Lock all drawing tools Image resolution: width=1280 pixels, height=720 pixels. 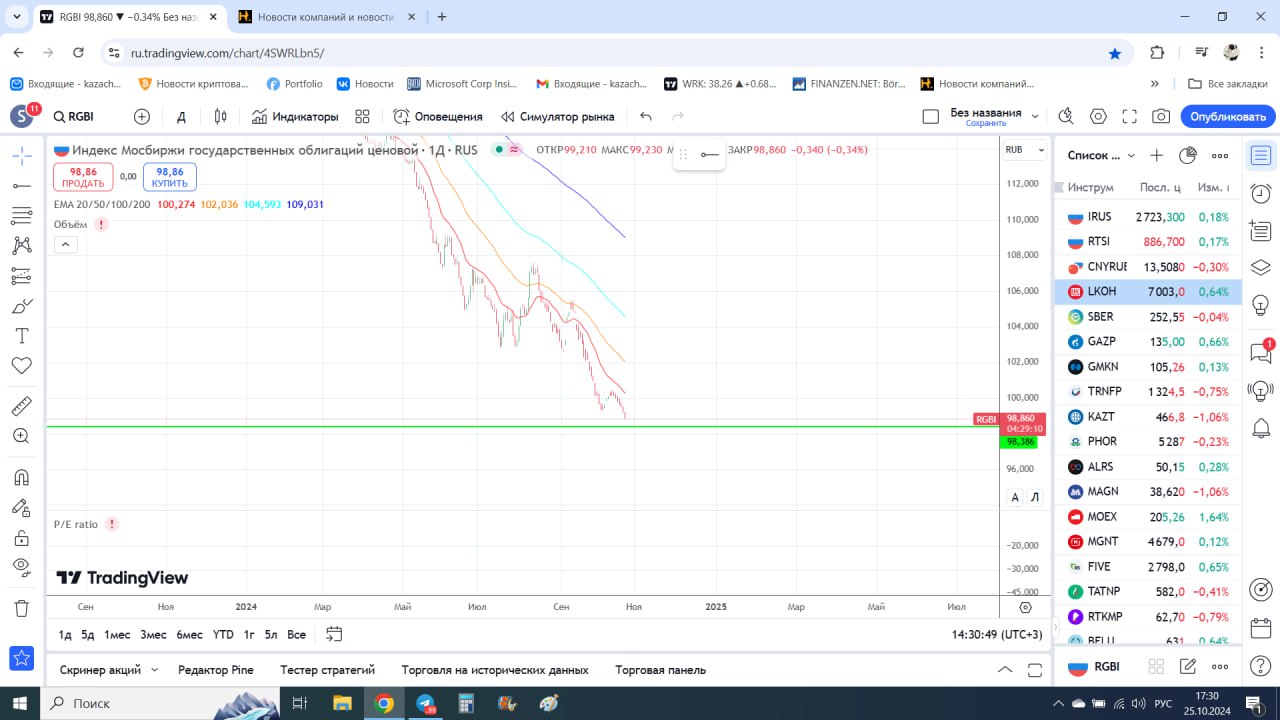[x=21, y=538]
